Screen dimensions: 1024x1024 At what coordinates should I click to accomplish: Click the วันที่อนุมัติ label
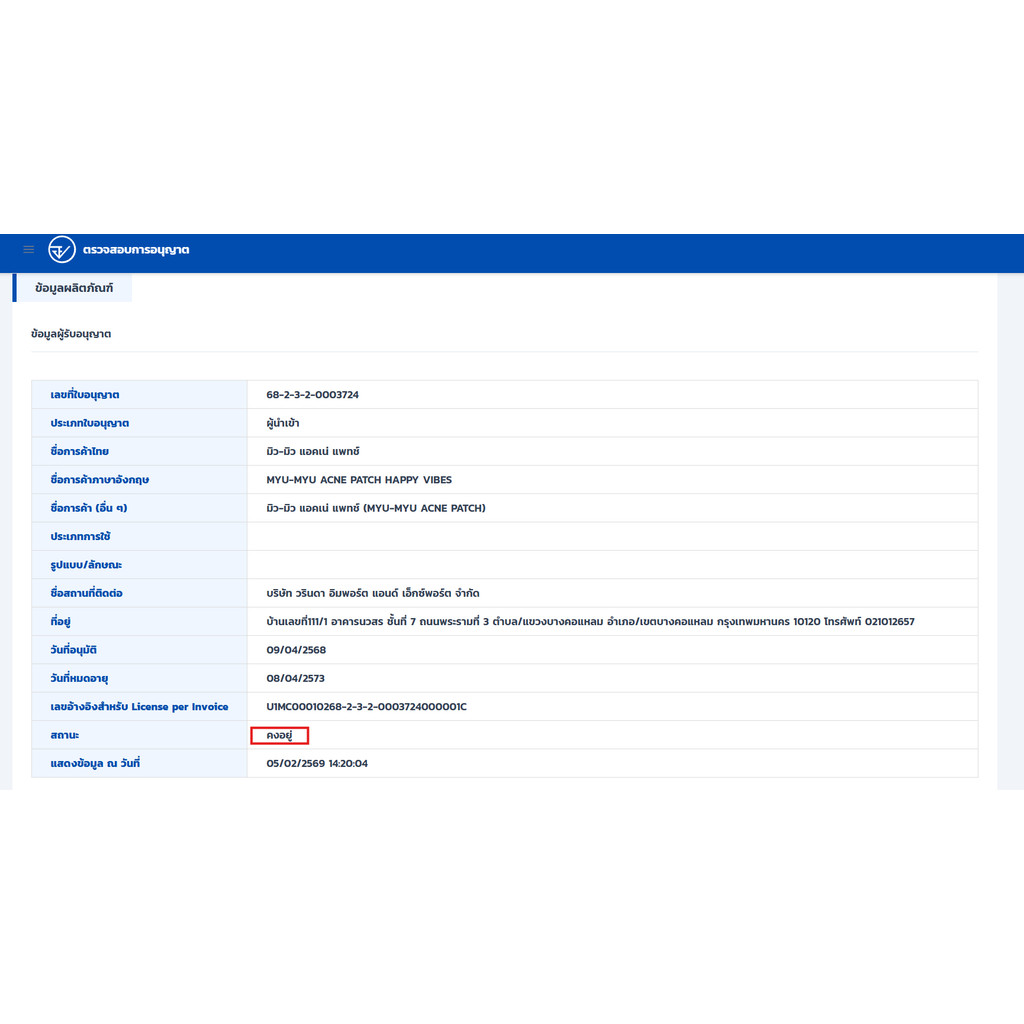point(73,650)
